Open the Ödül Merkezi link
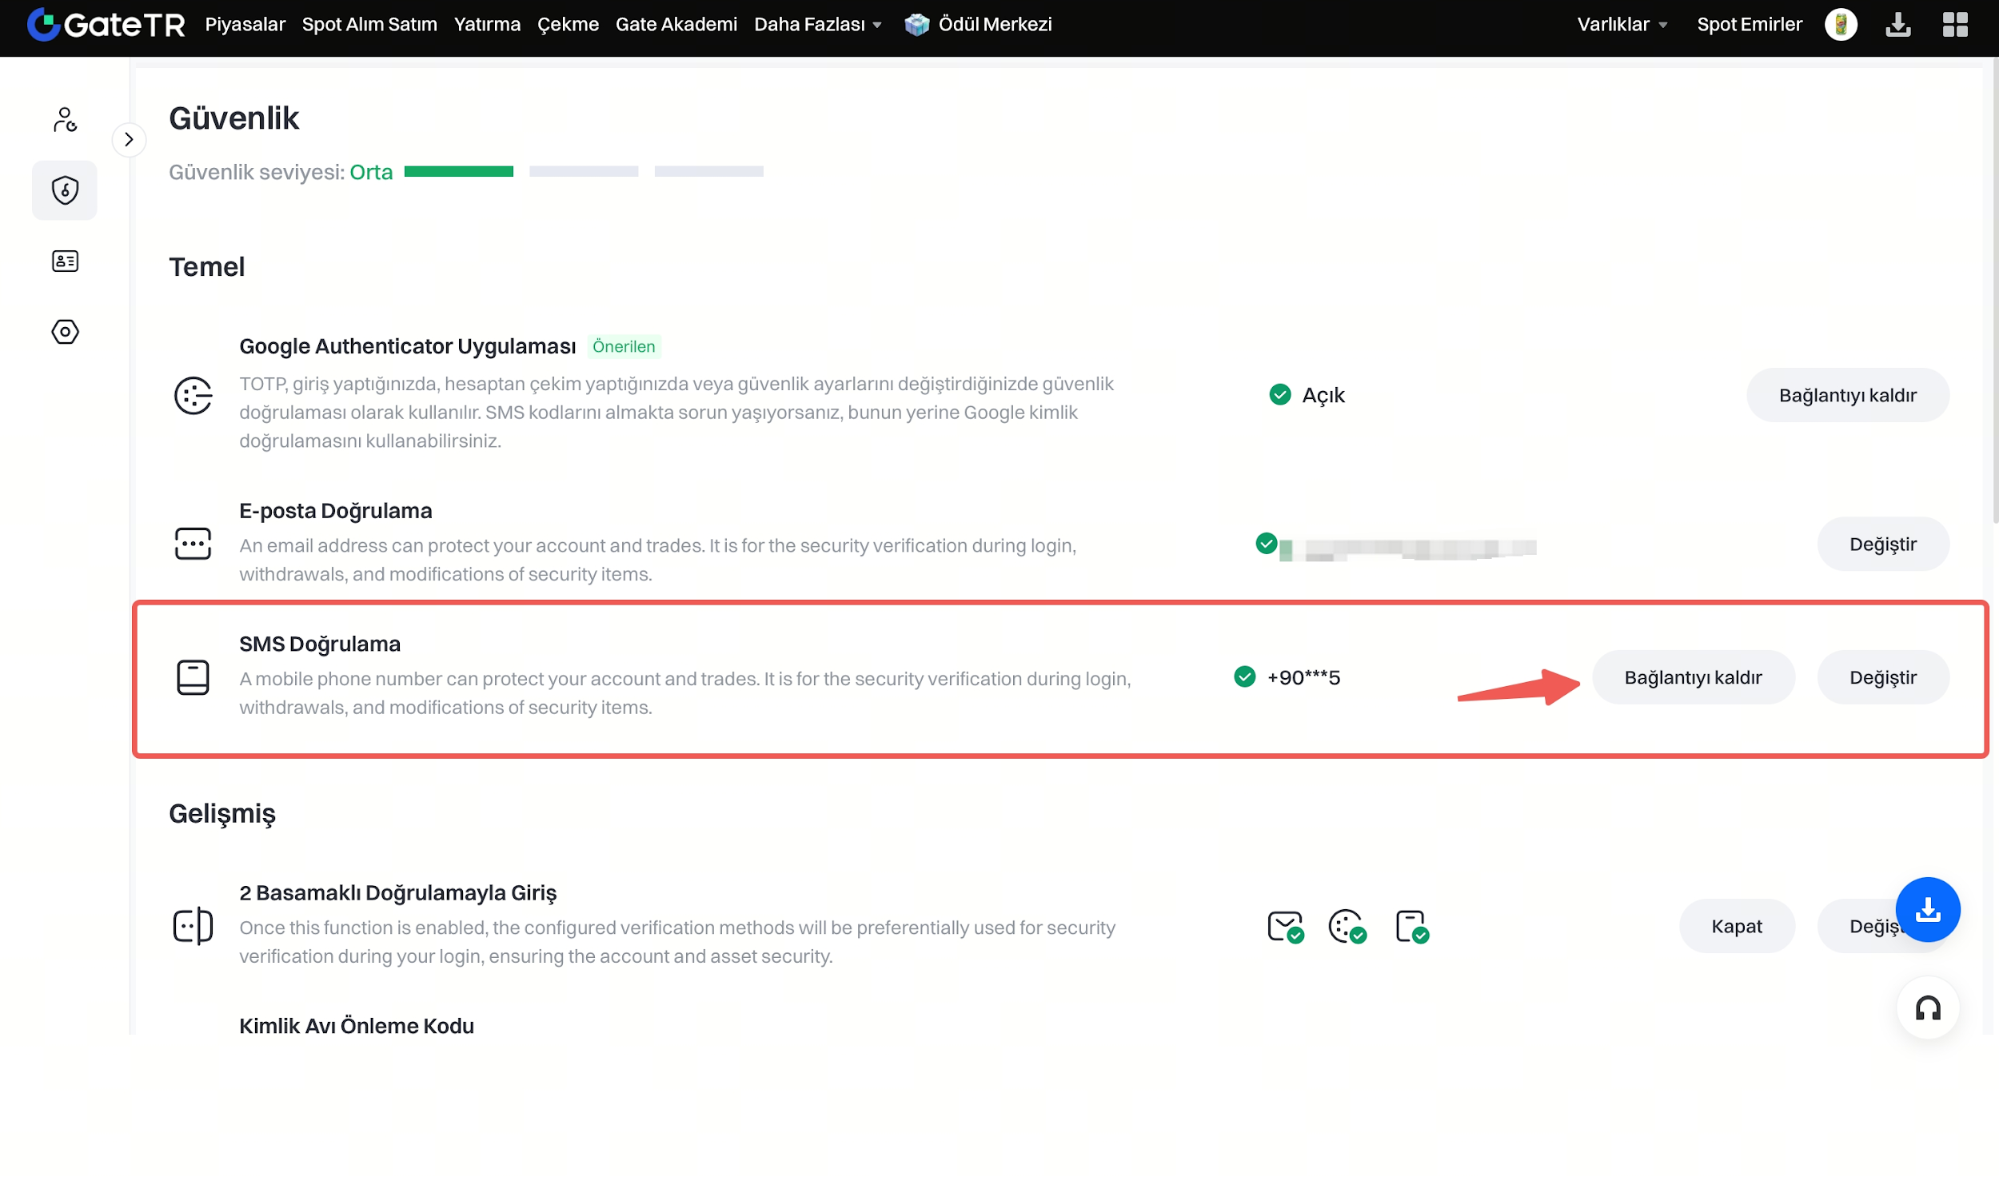Screen dimensions: 1999x1177 [x=979, y=24]
